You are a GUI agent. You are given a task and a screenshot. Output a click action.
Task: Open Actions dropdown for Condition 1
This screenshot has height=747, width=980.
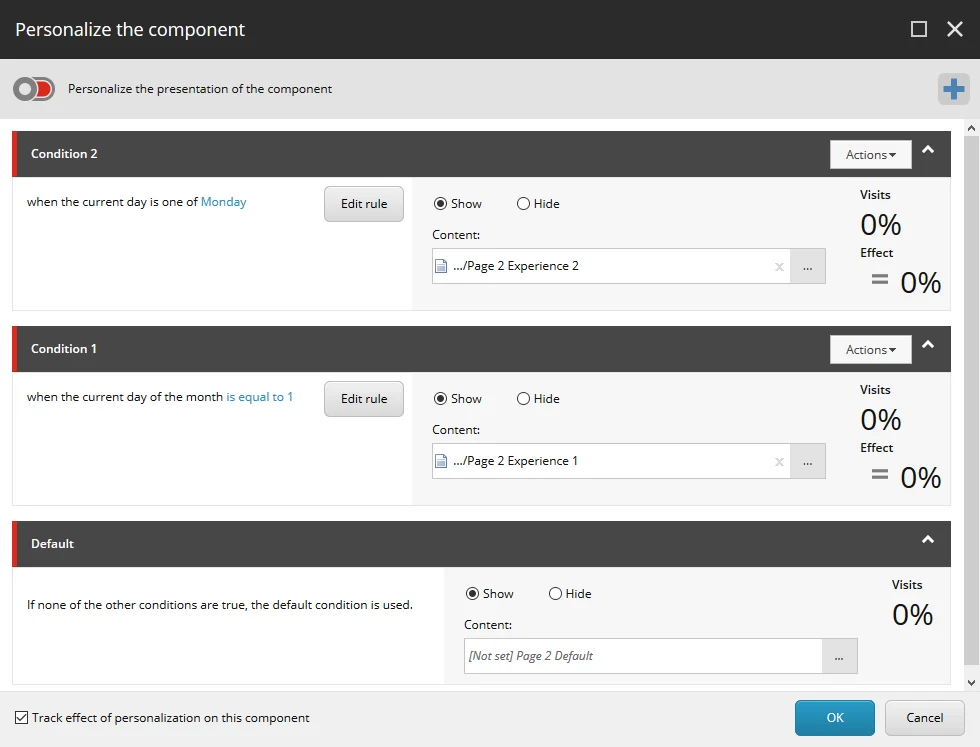click(871, 349)
